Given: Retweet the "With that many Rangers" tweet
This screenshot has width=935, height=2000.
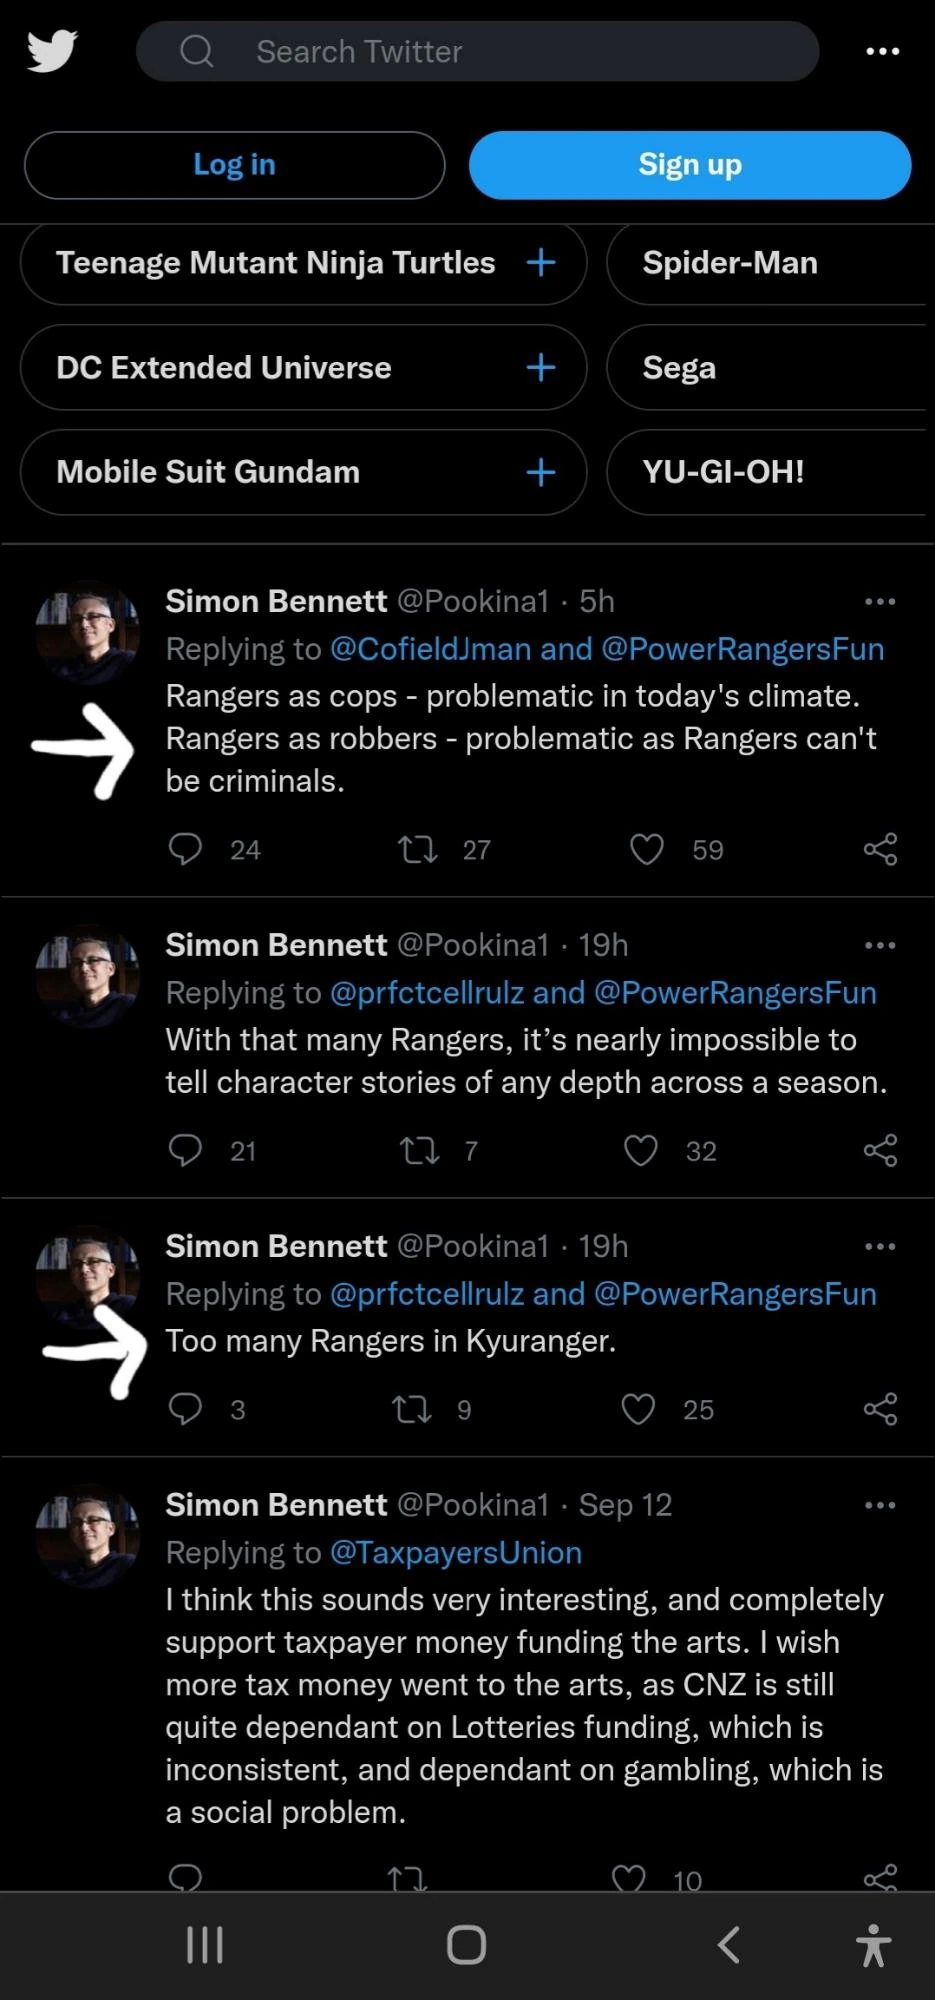Looking at the screenshot, I should (419, 1151).
